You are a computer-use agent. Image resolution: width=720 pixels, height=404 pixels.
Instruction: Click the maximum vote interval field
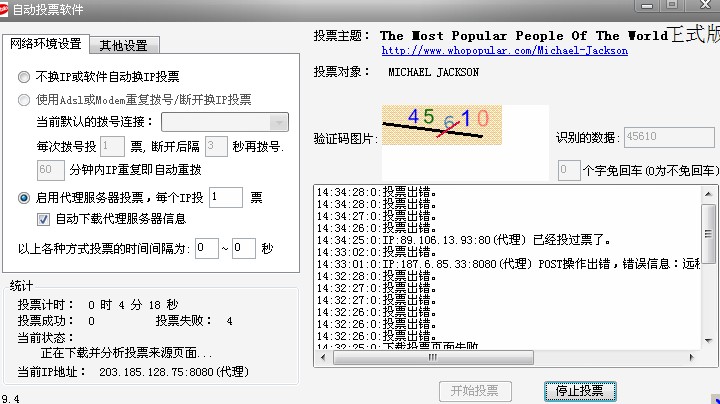(x=244, y=247)
